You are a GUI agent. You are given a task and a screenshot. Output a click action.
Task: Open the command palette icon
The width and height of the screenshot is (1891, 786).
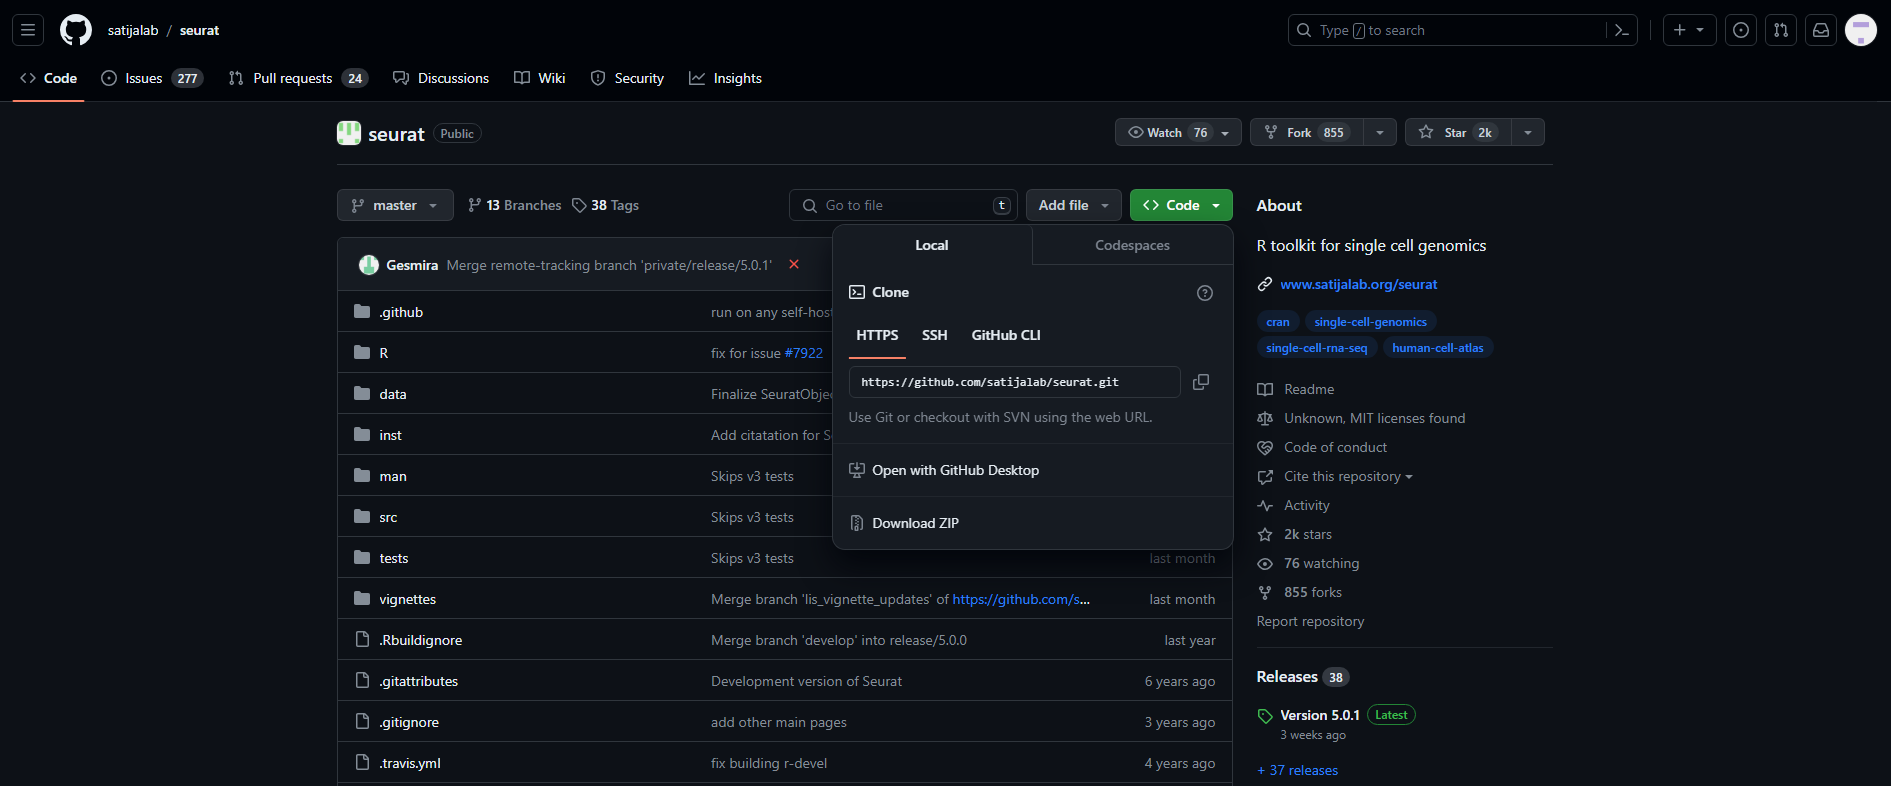tap(1621, 30)
